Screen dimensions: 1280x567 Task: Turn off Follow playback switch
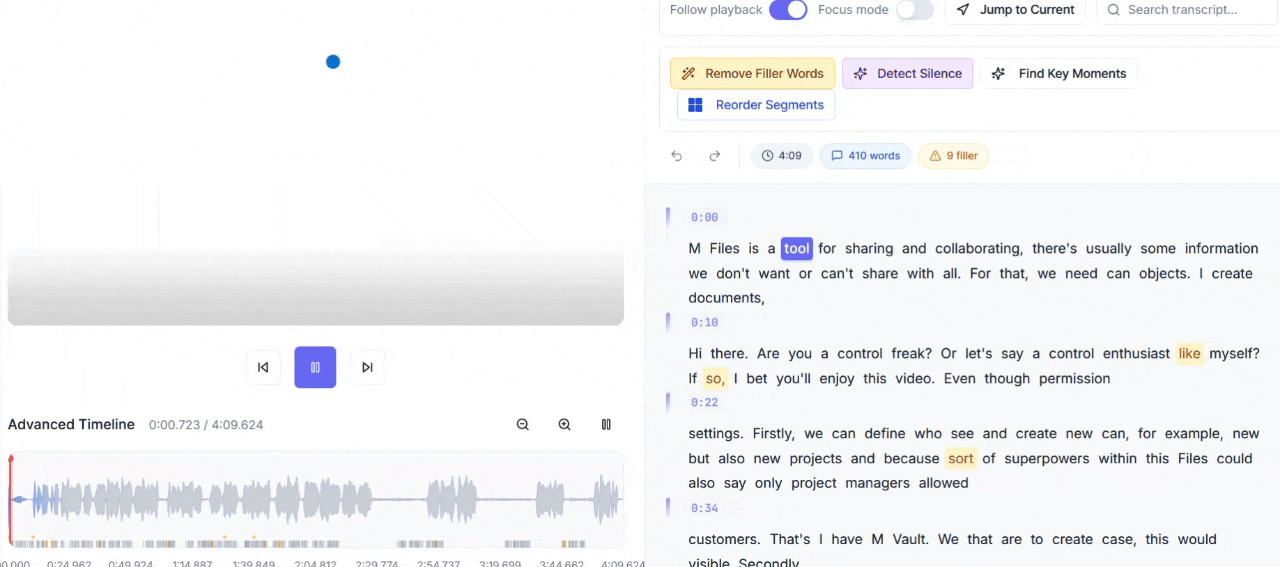coord(788,10)
